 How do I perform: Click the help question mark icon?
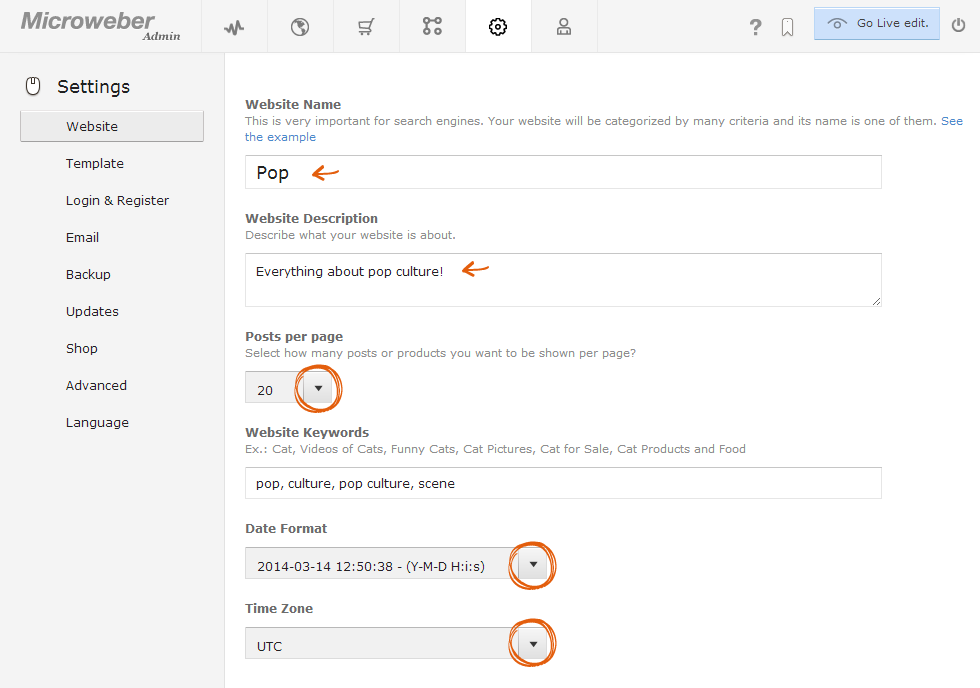tap(756, 27)
